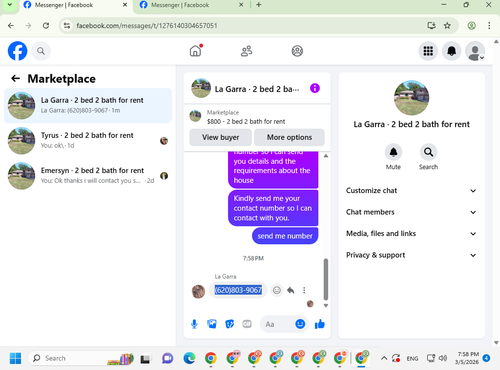This screenshot has width=500, height=370.
Task: Open the Facebook menu grid icon
Action: pos(428,51)
